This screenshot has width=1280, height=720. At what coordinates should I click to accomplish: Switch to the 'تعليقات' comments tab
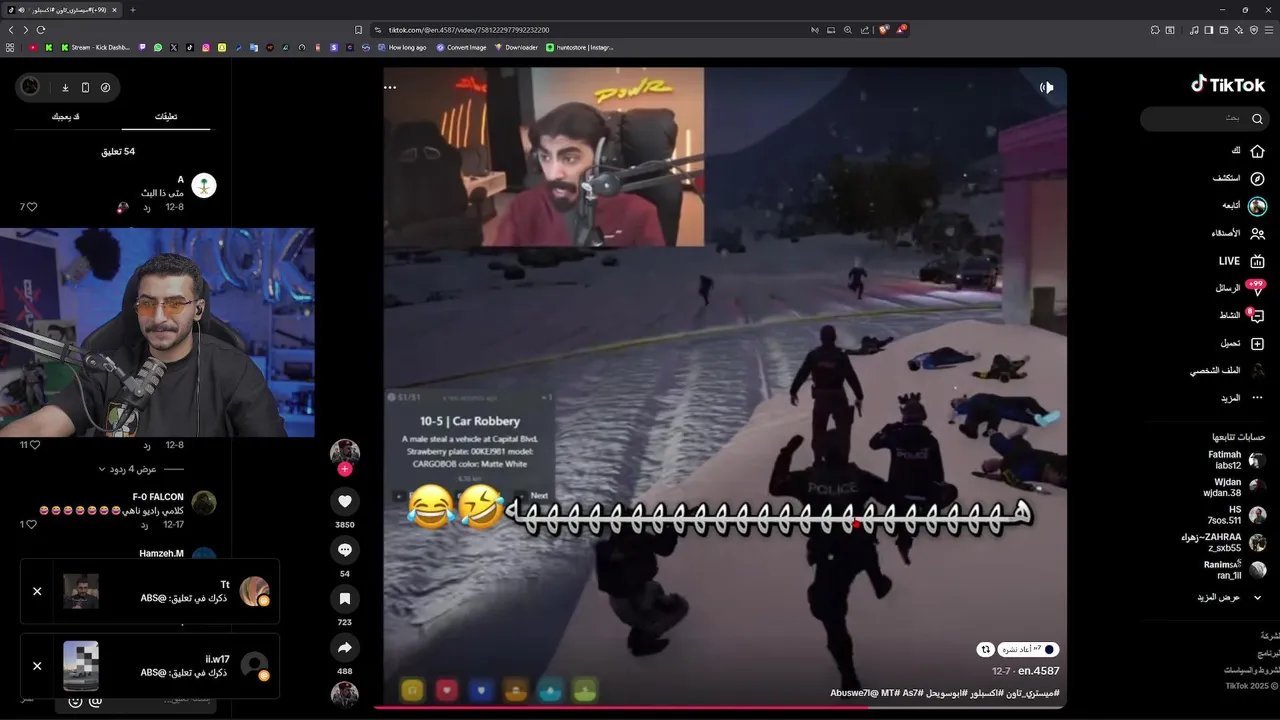click(166, 117)
